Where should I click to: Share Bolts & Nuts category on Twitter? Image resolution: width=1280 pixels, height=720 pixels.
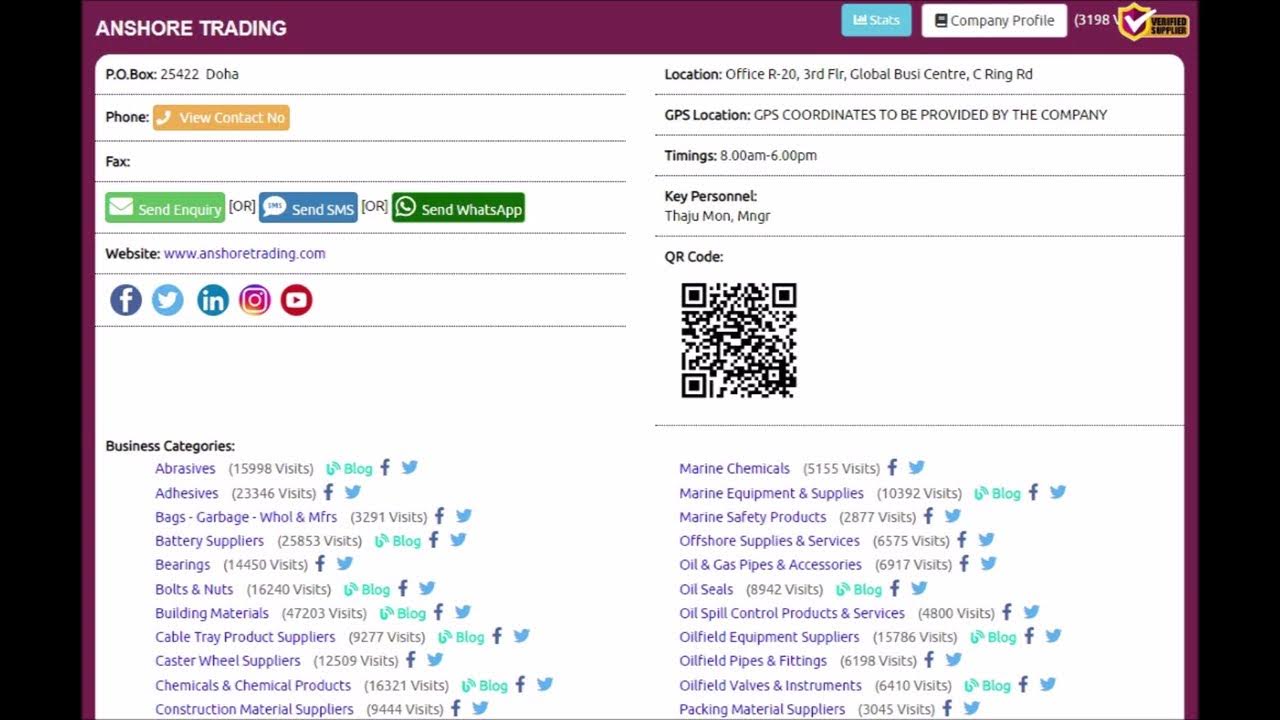427,588
